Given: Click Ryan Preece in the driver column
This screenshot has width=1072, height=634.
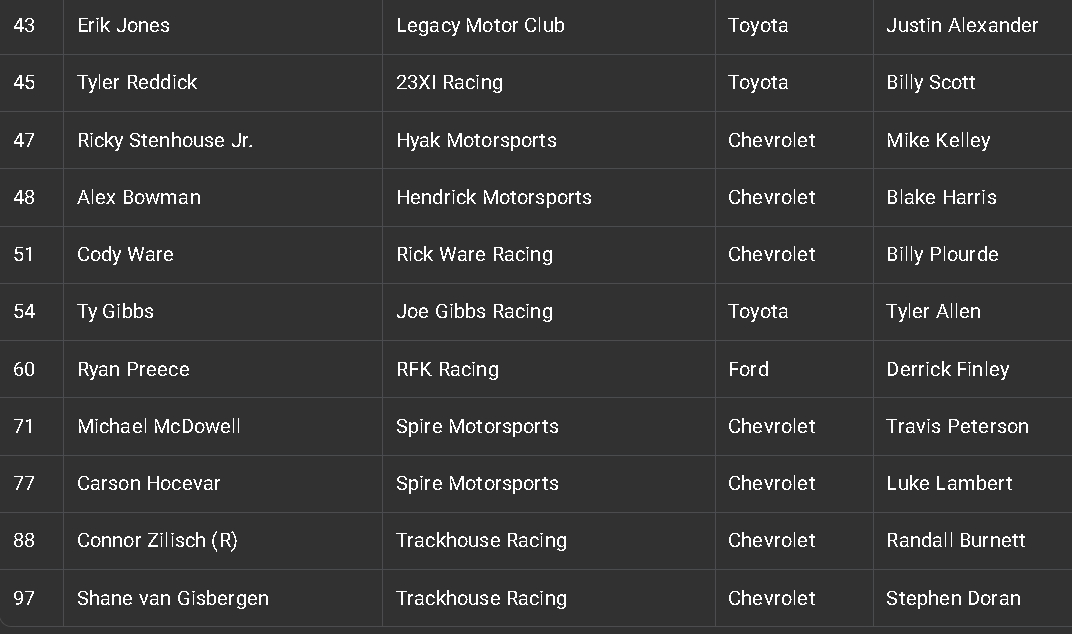Looking at the screenshot, I should tap(133, 369).
